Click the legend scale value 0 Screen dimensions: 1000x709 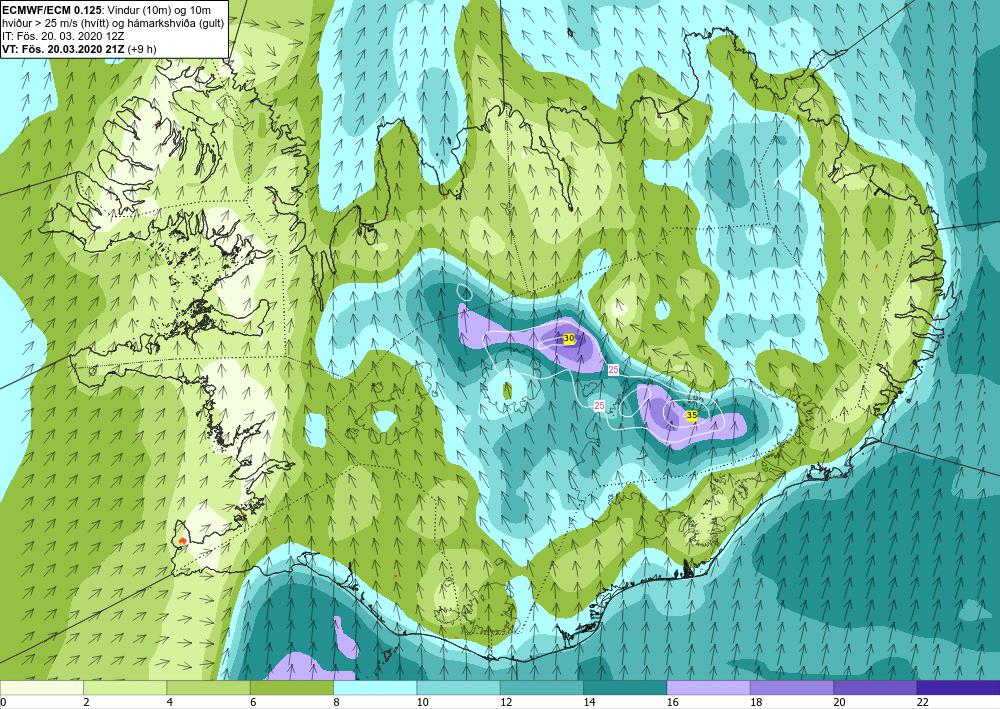pyautogui.click(x=3, y=702)
